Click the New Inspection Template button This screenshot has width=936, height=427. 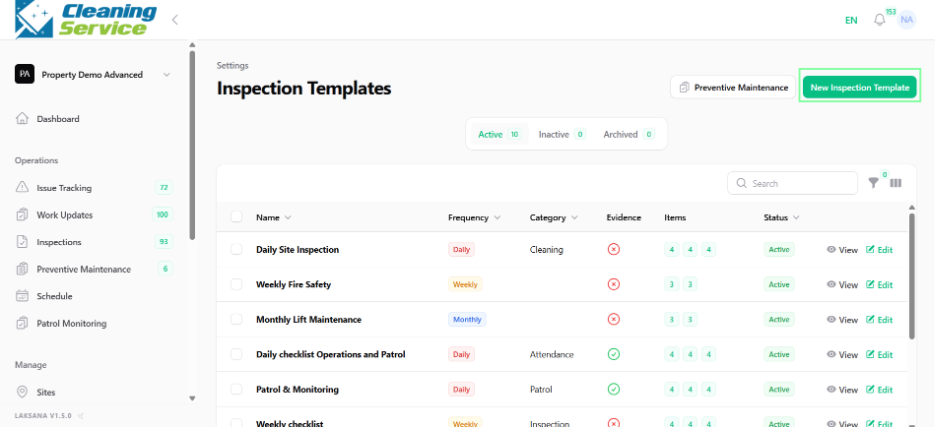point(860,87)
